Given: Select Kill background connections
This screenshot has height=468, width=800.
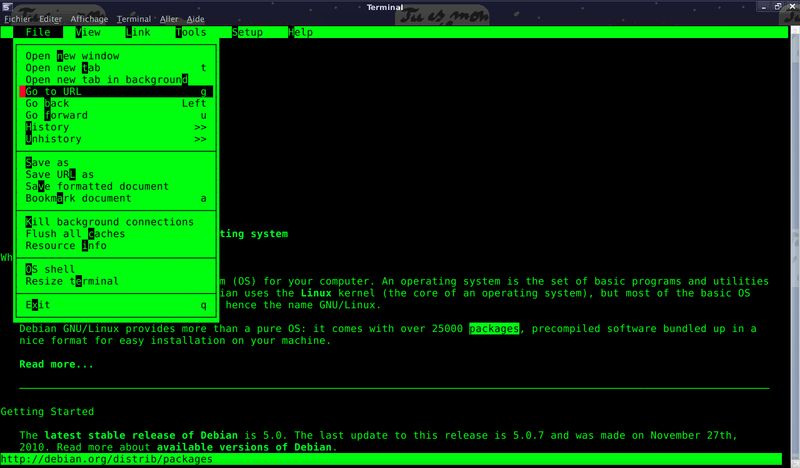Looking at the screenshot, I should point(116,222).
